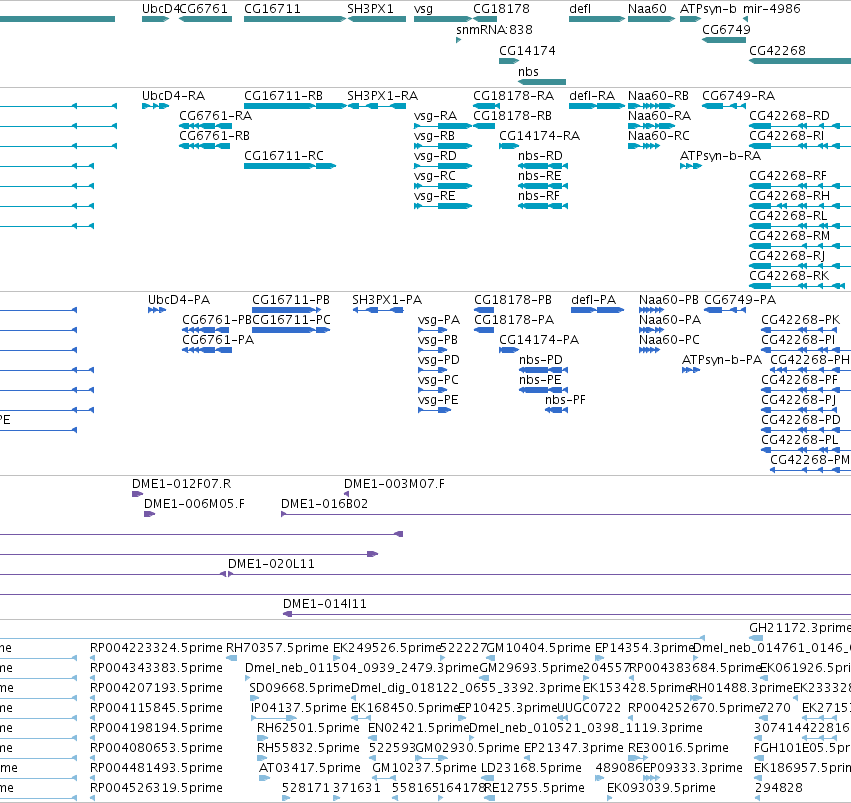
Task: Select the SH3PX1-RA transcript label
Action: click(383, 95)
